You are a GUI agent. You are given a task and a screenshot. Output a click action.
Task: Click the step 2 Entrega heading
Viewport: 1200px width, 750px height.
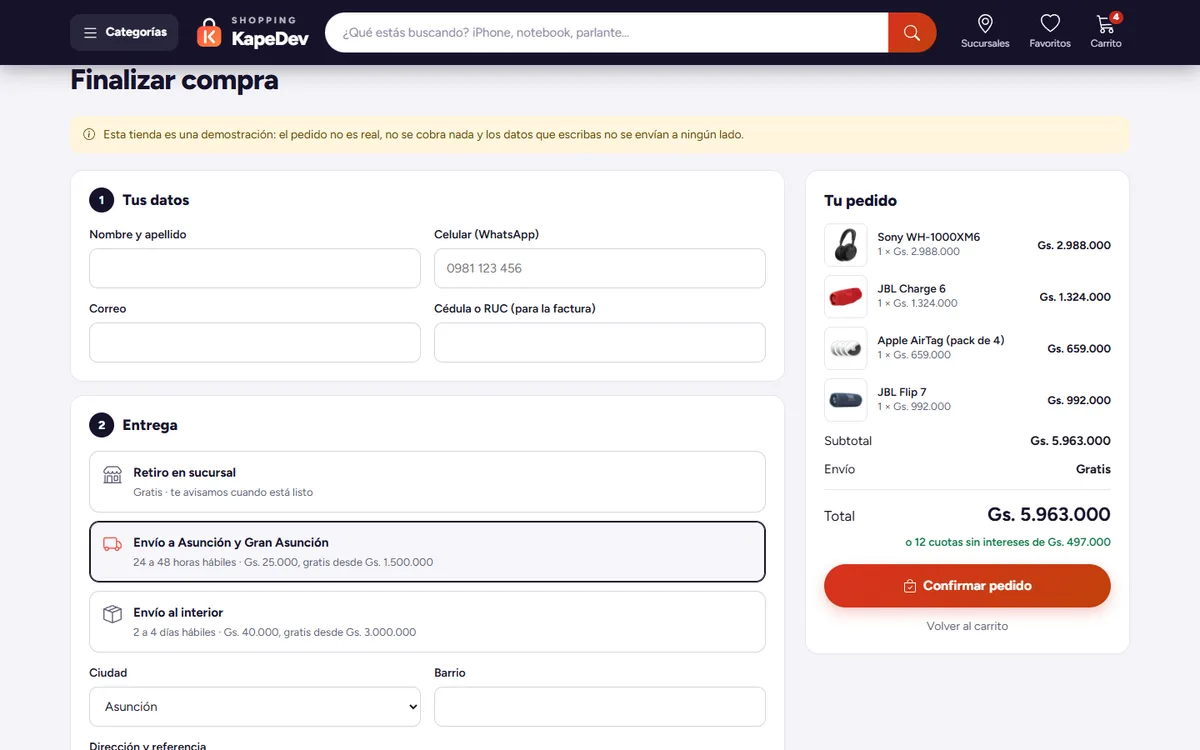coord(150,425)
